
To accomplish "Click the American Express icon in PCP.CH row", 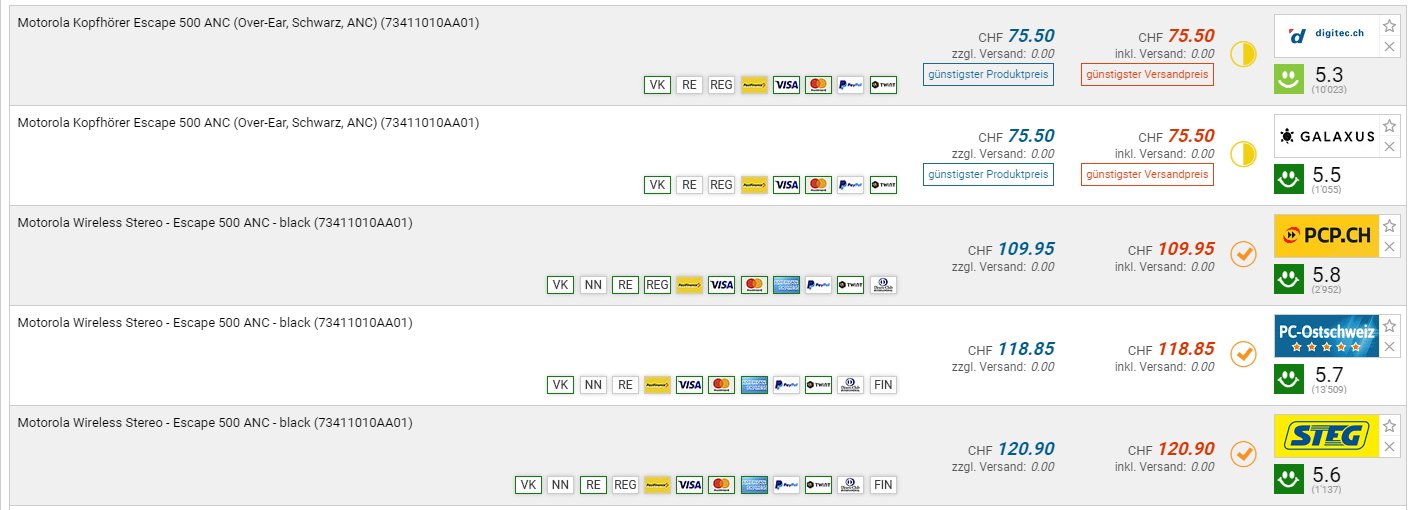I will coord(786,285).
